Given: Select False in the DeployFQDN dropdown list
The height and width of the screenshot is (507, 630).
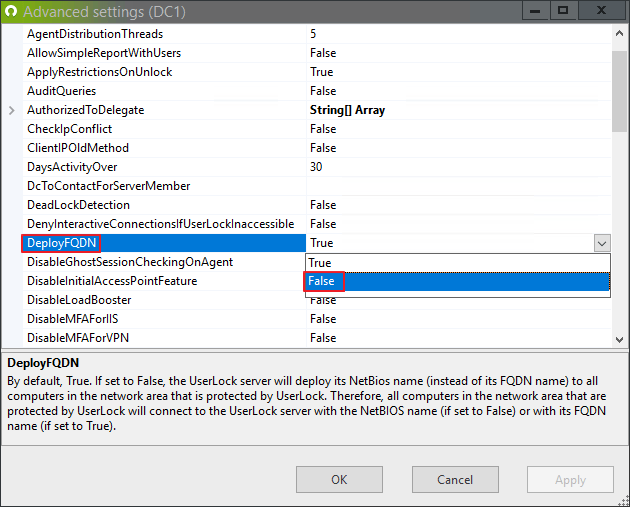Looking at the screenshot, I should point(458,281).
